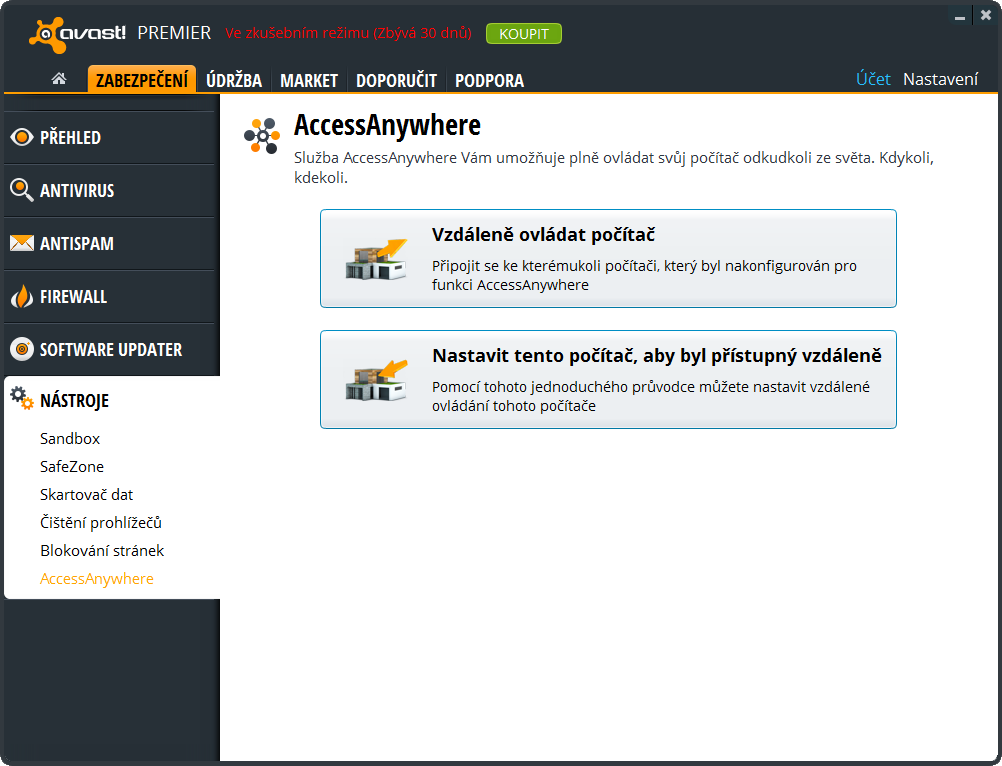Click Vzdáleně ovládat počítač button title
This screenshot has width=1002, height=766.
tap(543, 234)
